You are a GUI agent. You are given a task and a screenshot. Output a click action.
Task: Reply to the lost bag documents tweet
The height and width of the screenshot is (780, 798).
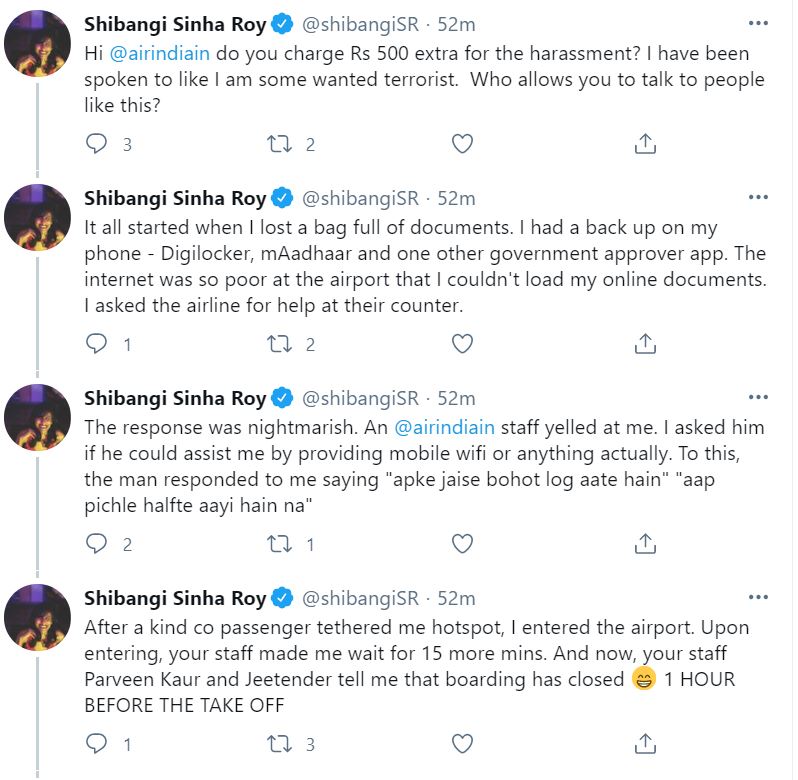[x=97, y=344]
